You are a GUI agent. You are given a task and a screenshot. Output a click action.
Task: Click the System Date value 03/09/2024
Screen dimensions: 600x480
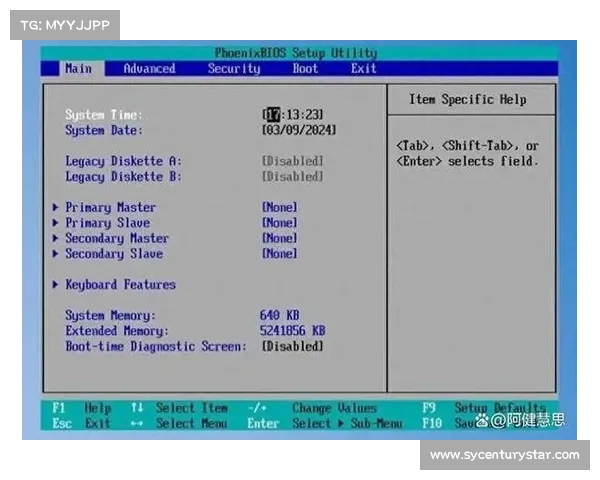tap(299, 130)
